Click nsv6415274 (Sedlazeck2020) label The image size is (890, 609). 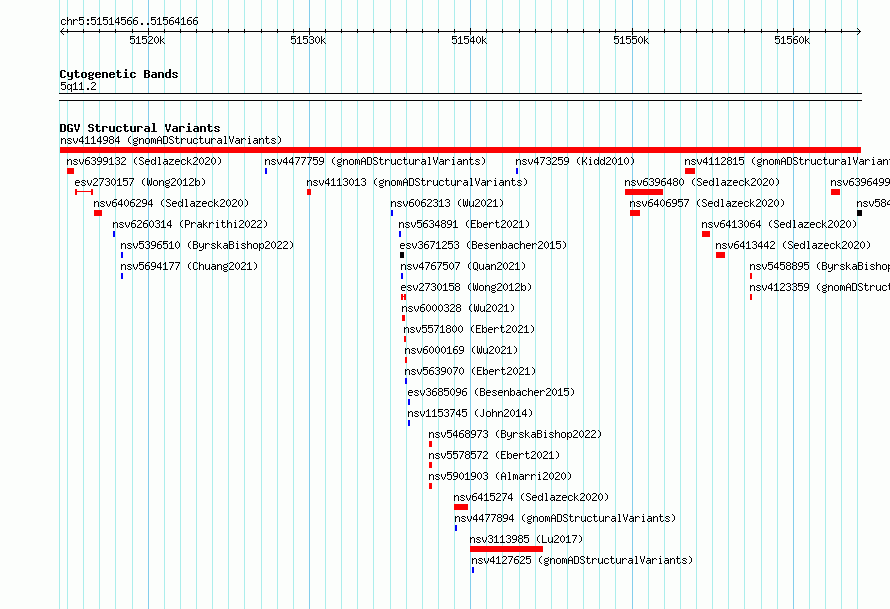pyautogui.click(x=531, y=497)
